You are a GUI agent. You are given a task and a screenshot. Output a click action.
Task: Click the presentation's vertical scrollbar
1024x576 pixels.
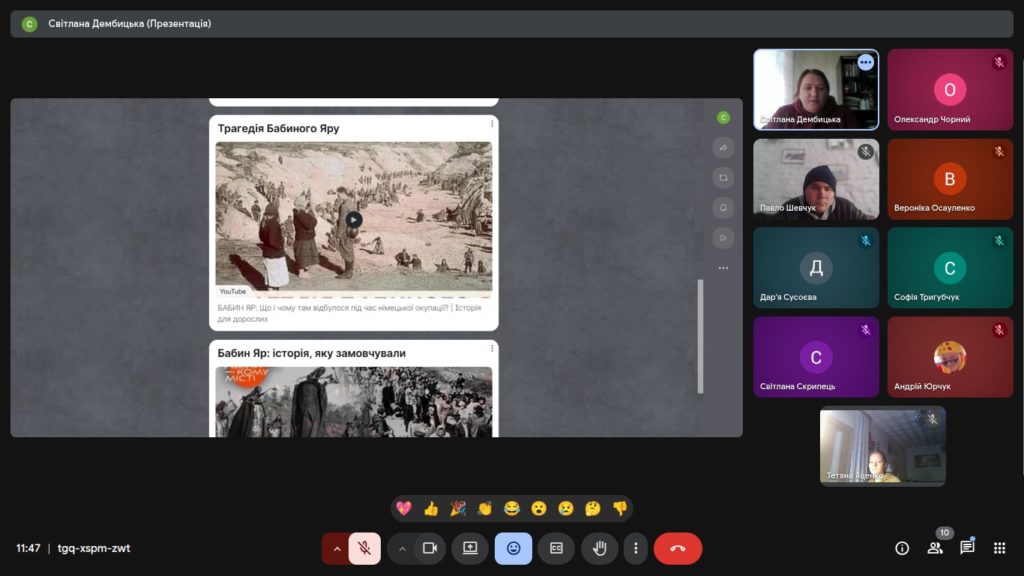[700, 335]
